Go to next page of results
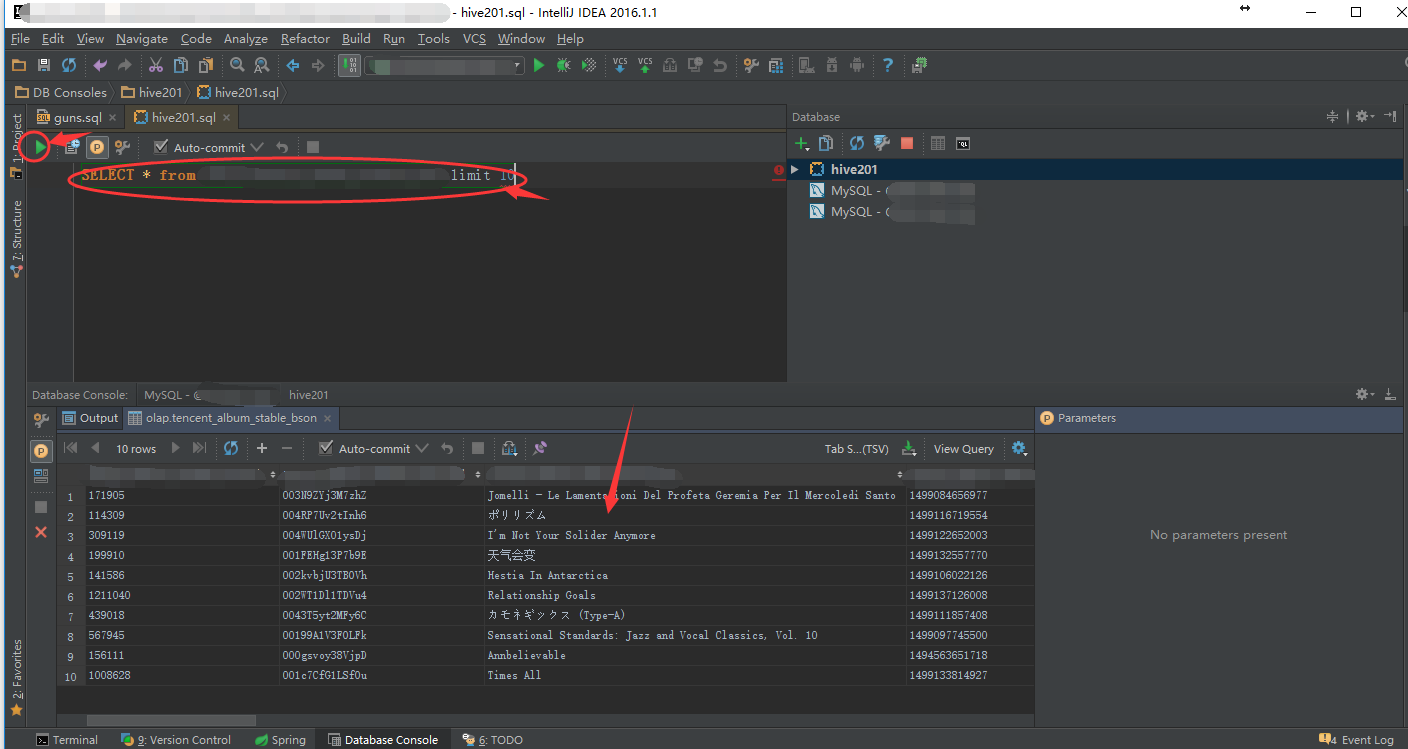Image resolution: width=1408 pixels, height=749 pixels. click(x=176, y=448)
